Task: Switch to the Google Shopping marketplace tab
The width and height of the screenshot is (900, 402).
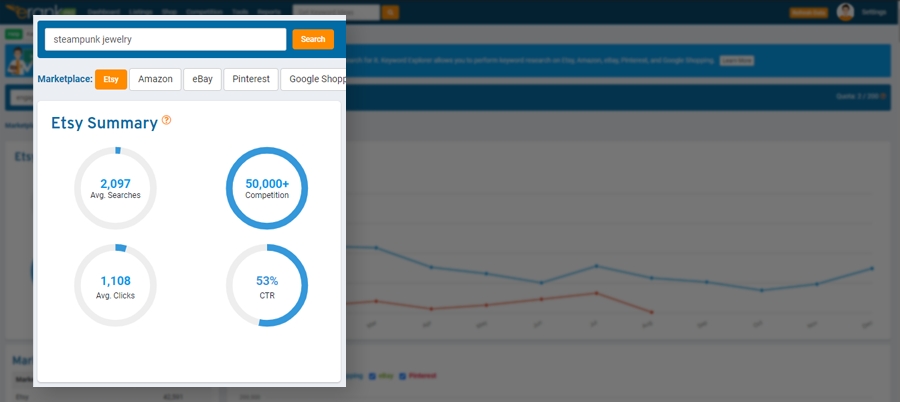Action: 313,79
